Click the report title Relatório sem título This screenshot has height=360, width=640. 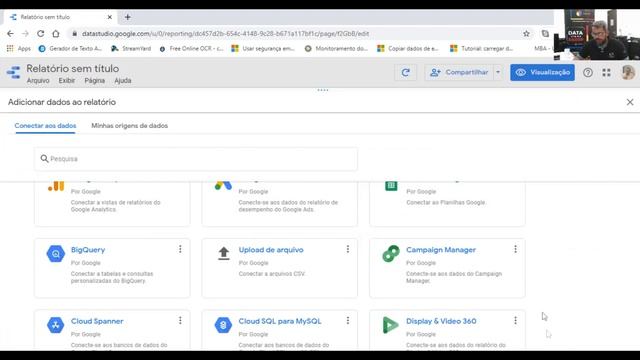tap(73, 69)
